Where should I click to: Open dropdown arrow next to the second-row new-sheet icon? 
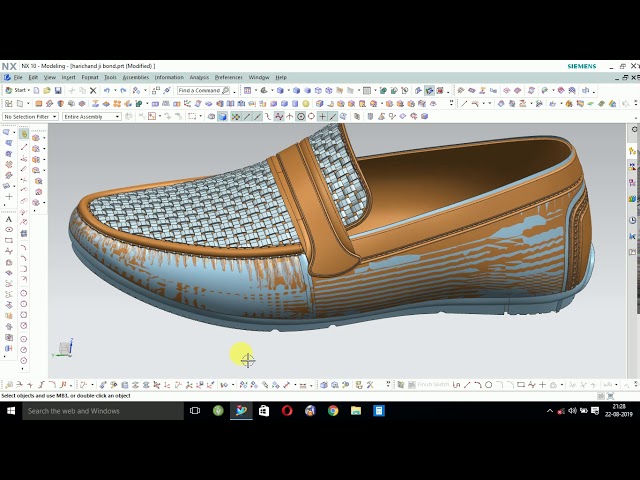click(28, 104)
